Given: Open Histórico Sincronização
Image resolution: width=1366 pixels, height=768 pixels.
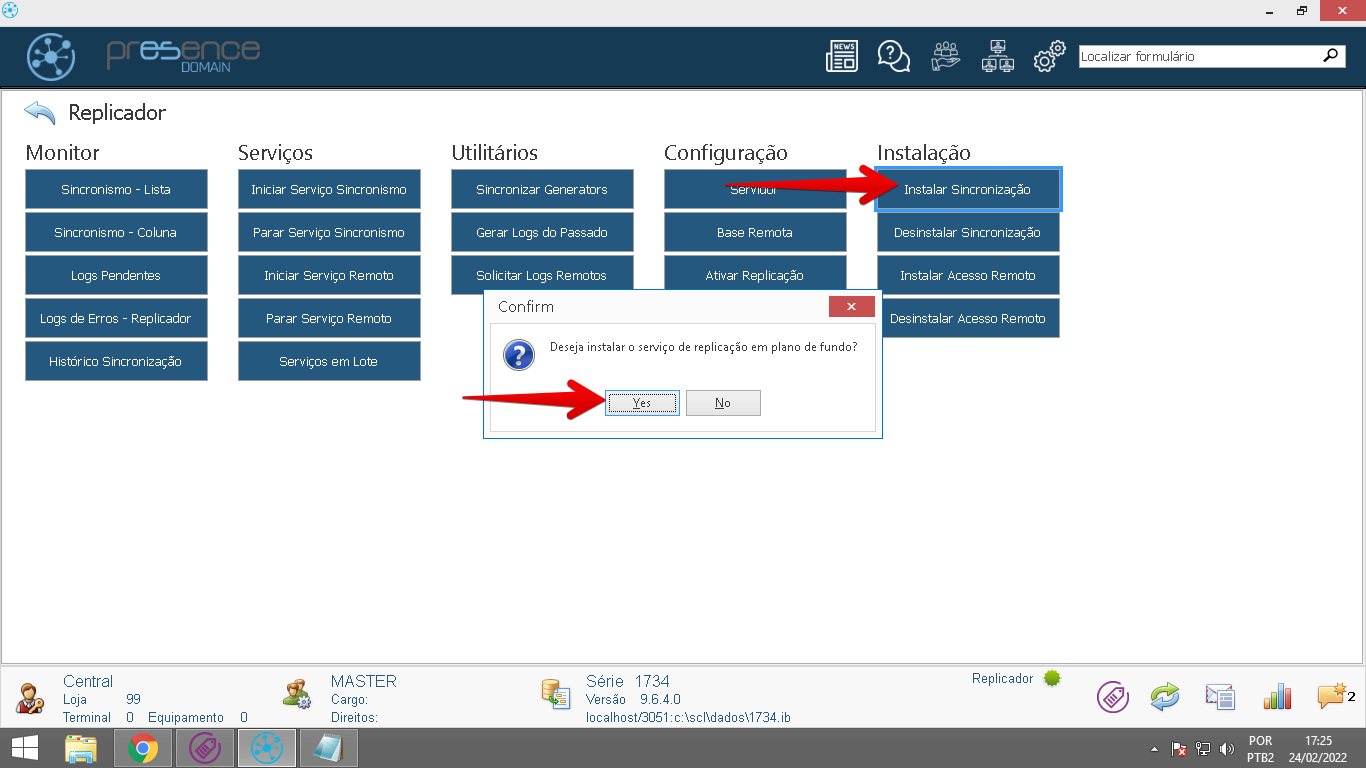Looking at the screenshot, I should [116, 361].
